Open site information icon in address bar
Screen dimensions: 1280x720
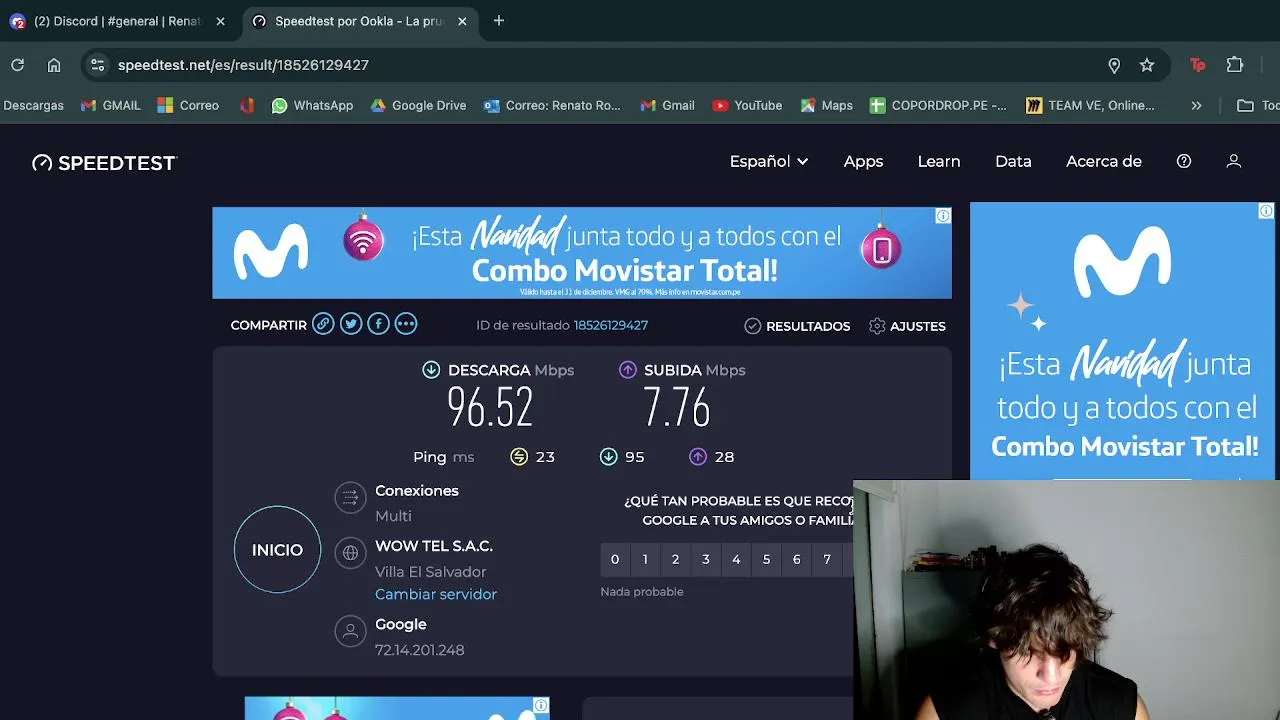click(97, 65)
